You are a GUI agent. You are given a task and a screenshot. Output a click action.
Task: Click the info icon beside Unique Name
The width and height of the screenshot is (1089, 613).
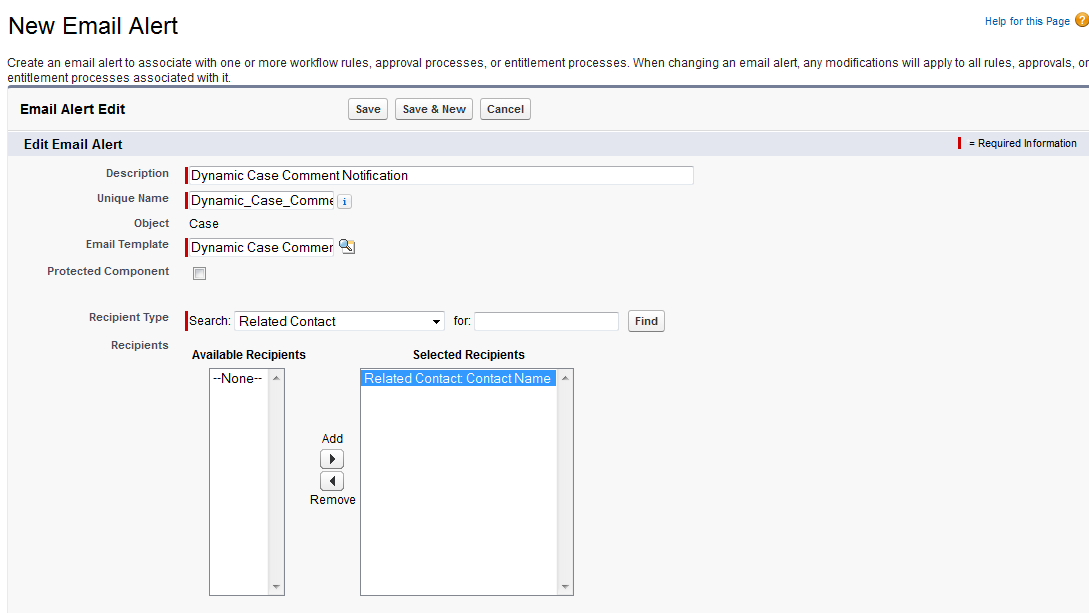click(344, 201)
